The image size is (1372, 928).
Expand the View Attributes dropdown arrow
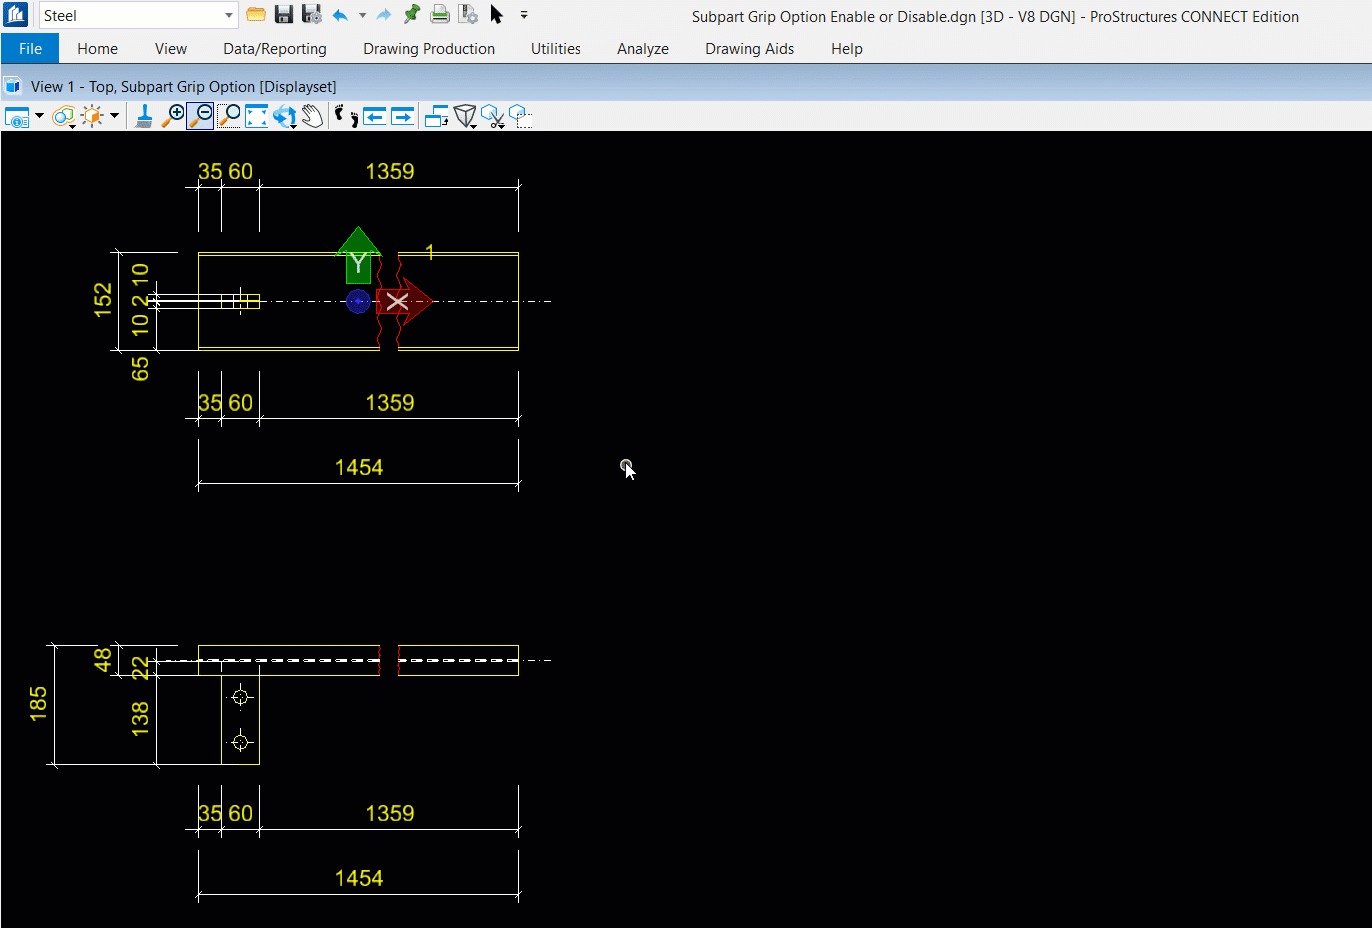point(39,116)
